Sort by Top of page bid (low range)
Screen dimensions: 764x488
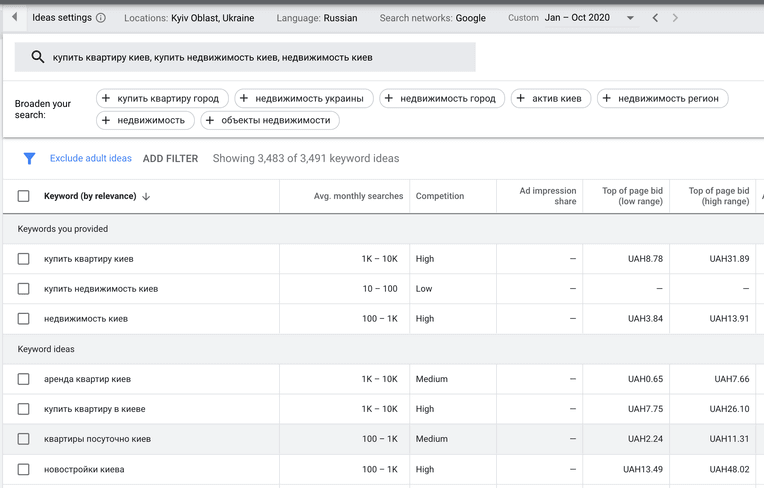632,196
